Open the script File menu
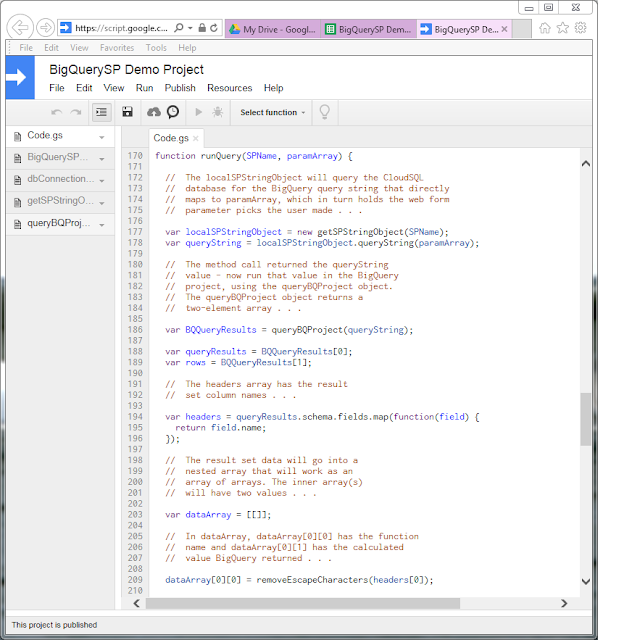This screenshot has width=624, height=640. 57,88
